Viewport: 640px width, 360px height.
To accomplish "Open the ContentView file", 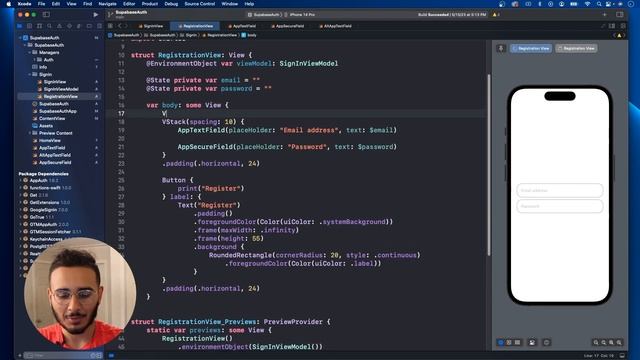I will [52, 118].
